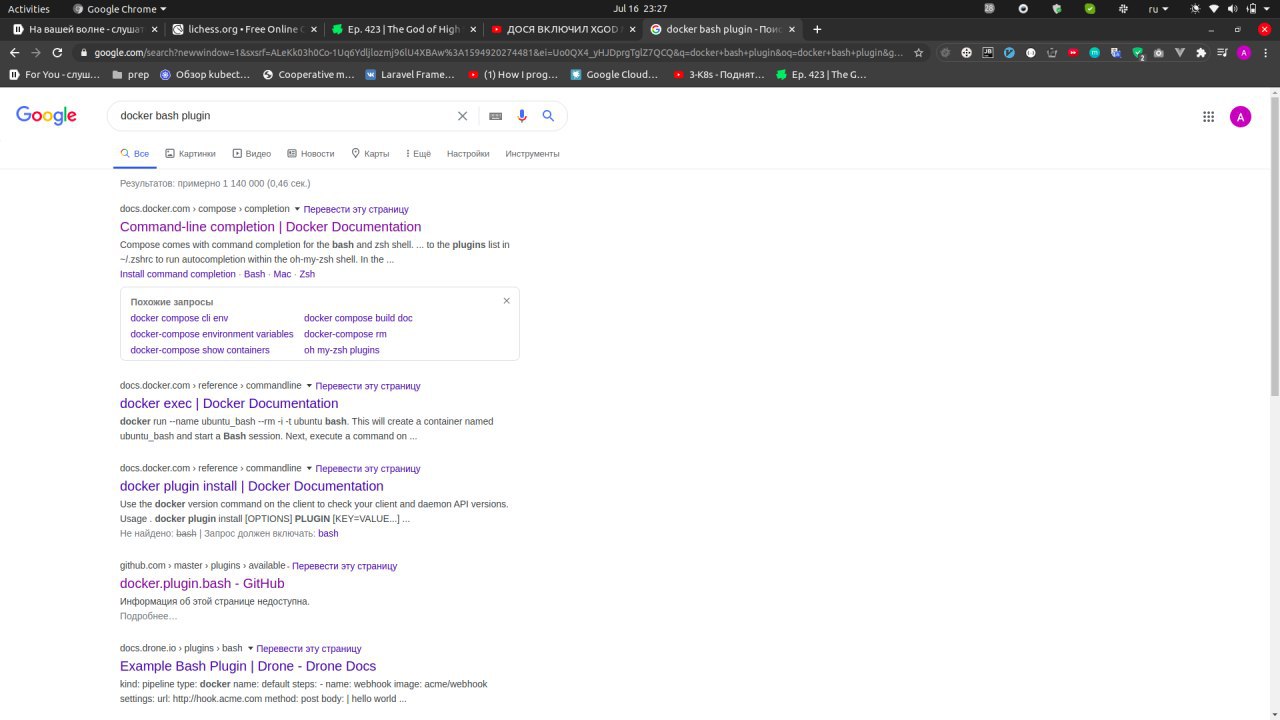Open the Настройки search settings

(468, 154)
